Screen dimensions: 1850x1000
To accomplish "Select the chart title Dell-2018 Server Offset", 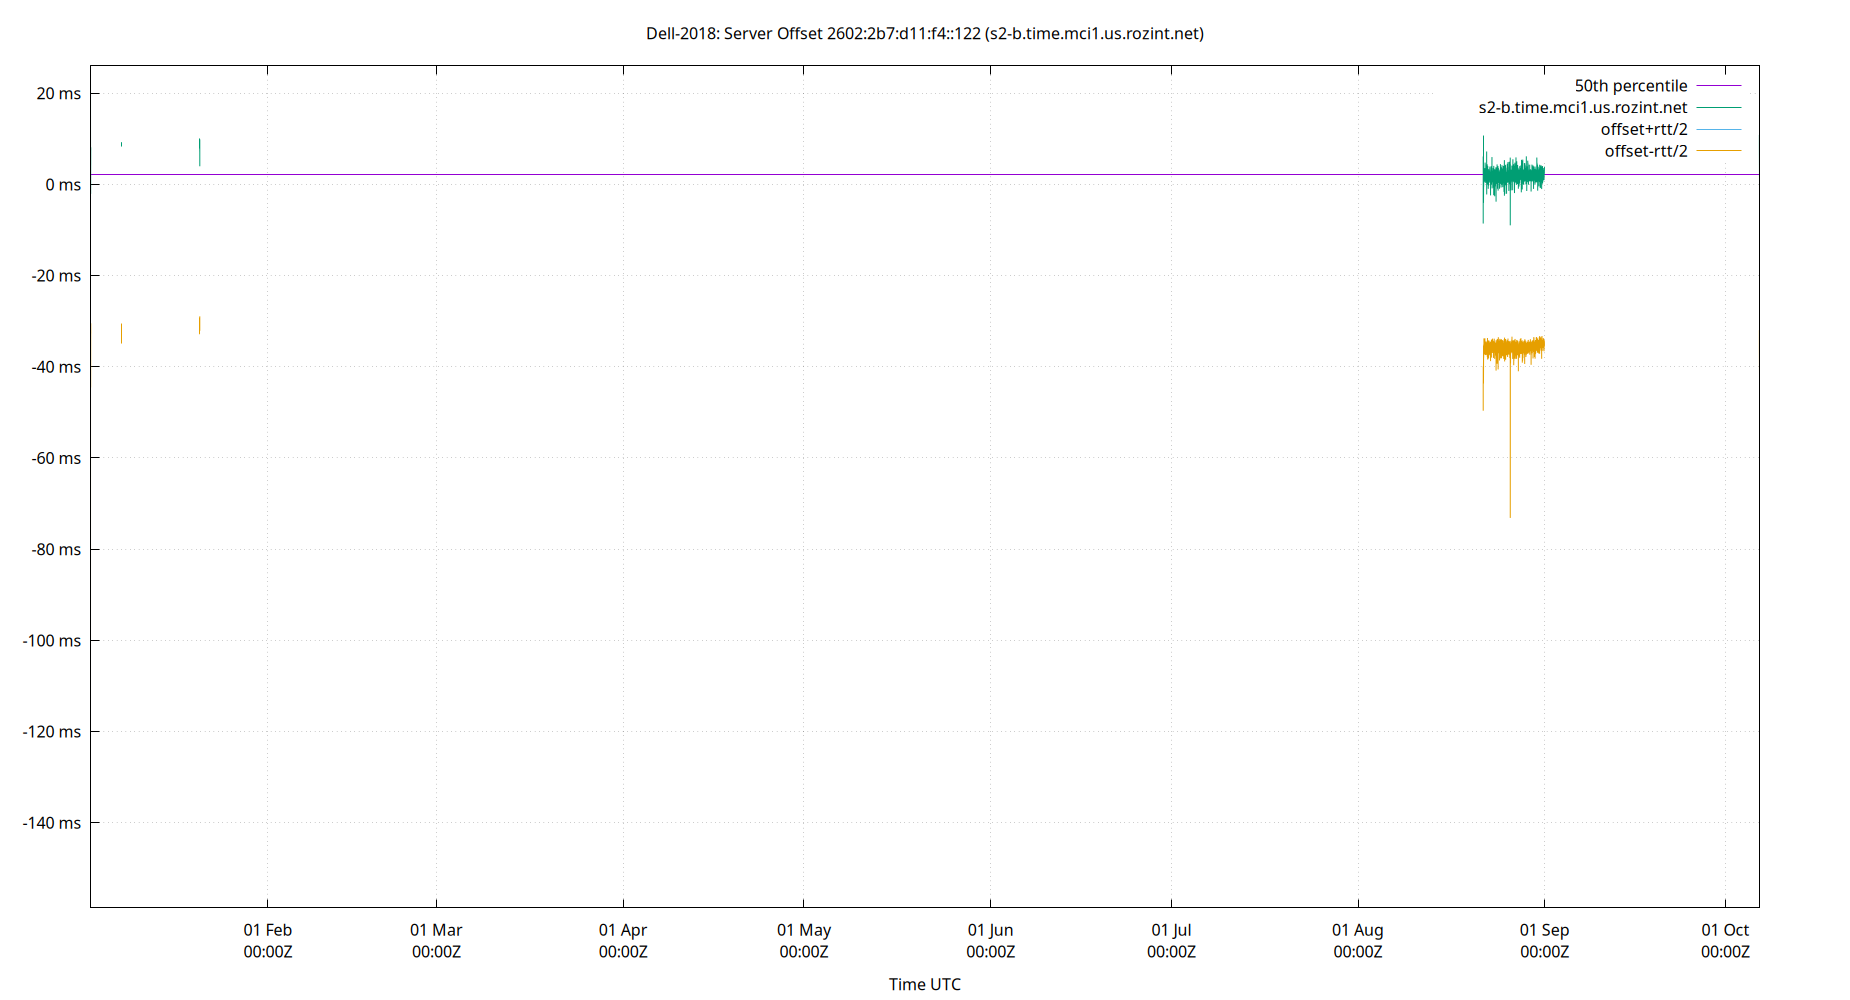I will pyautogui.click(x=925, y=33).
